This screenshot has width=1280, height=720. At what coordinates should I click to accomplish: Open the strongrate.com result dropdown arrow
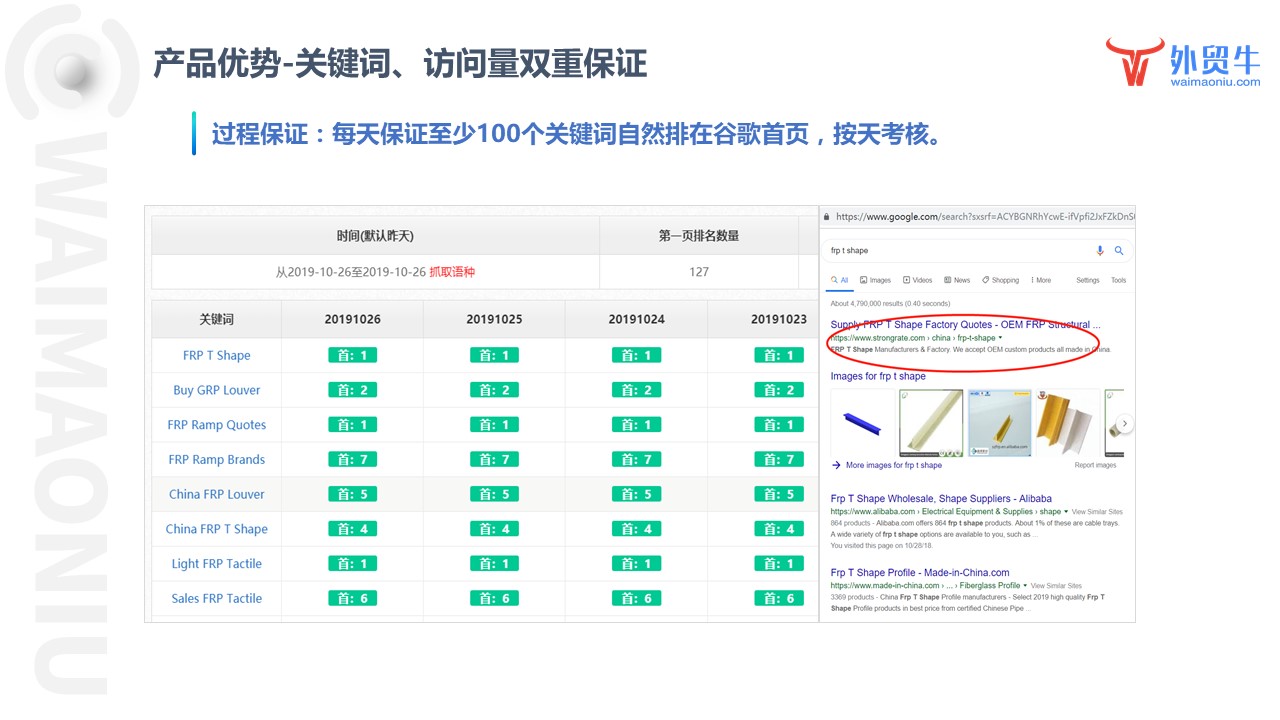1000,338
